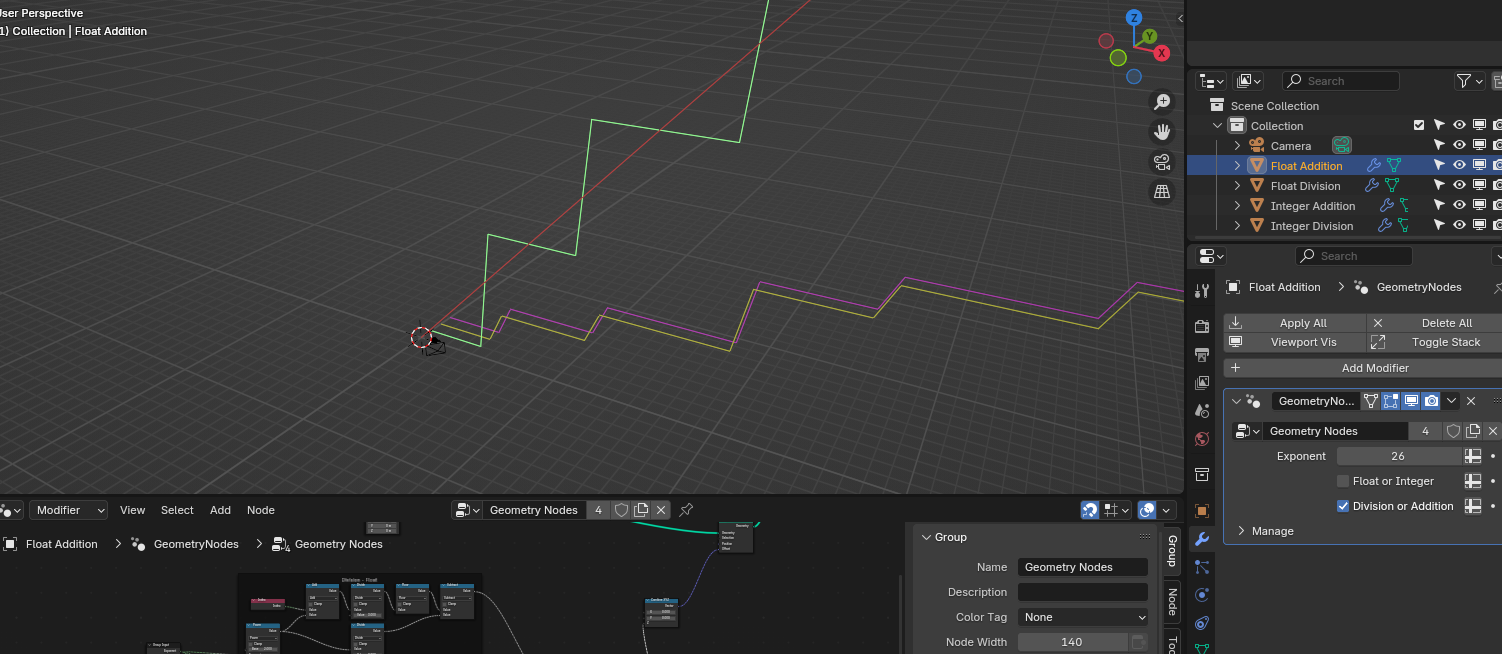
Task: Click the pin icon in node editor header
Action: (686, 510)
